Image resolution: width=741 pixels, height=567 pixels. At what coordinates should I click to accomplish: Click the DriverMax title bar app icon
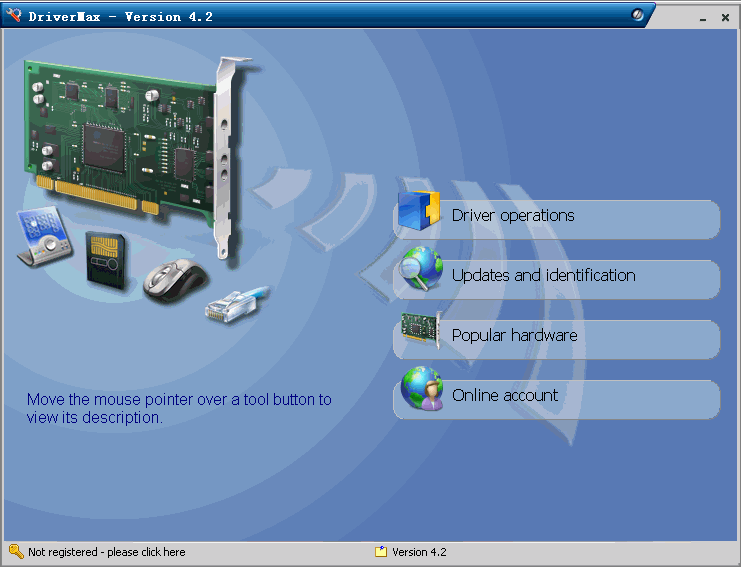tap(14, 15)
